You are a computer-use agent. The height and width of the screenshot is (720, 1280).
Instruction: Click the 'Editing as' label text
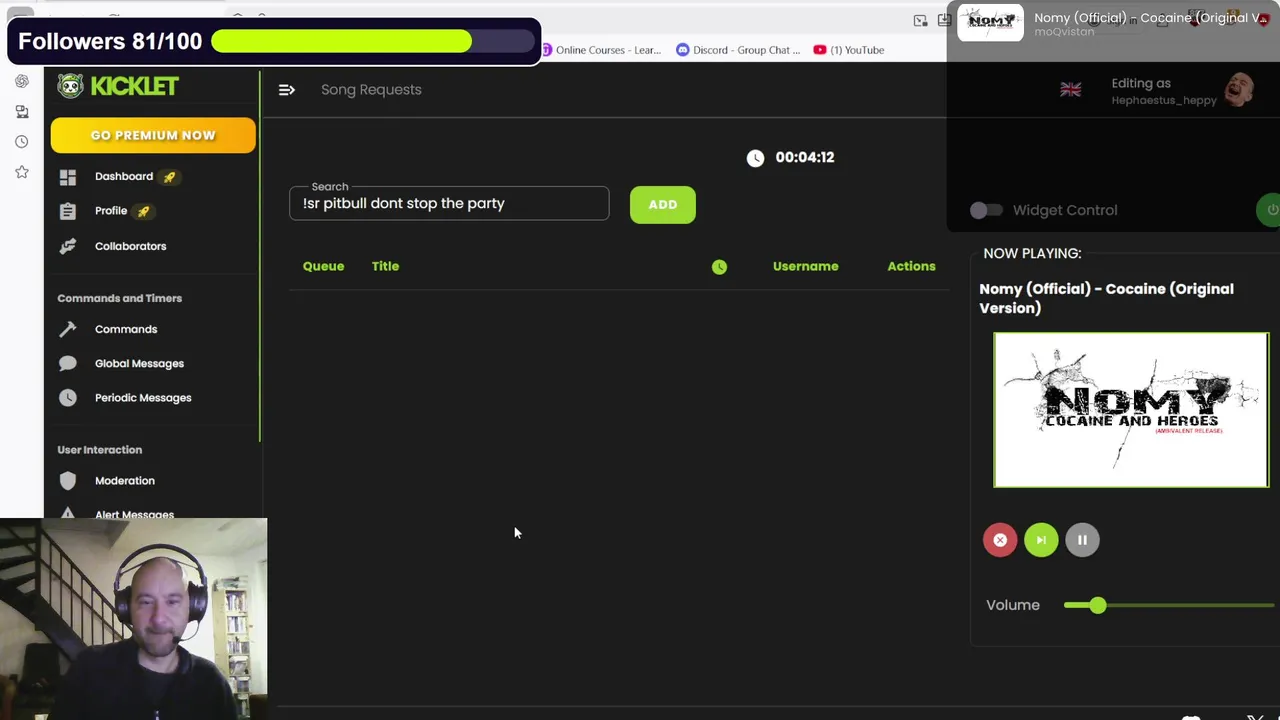(1141, 83)
